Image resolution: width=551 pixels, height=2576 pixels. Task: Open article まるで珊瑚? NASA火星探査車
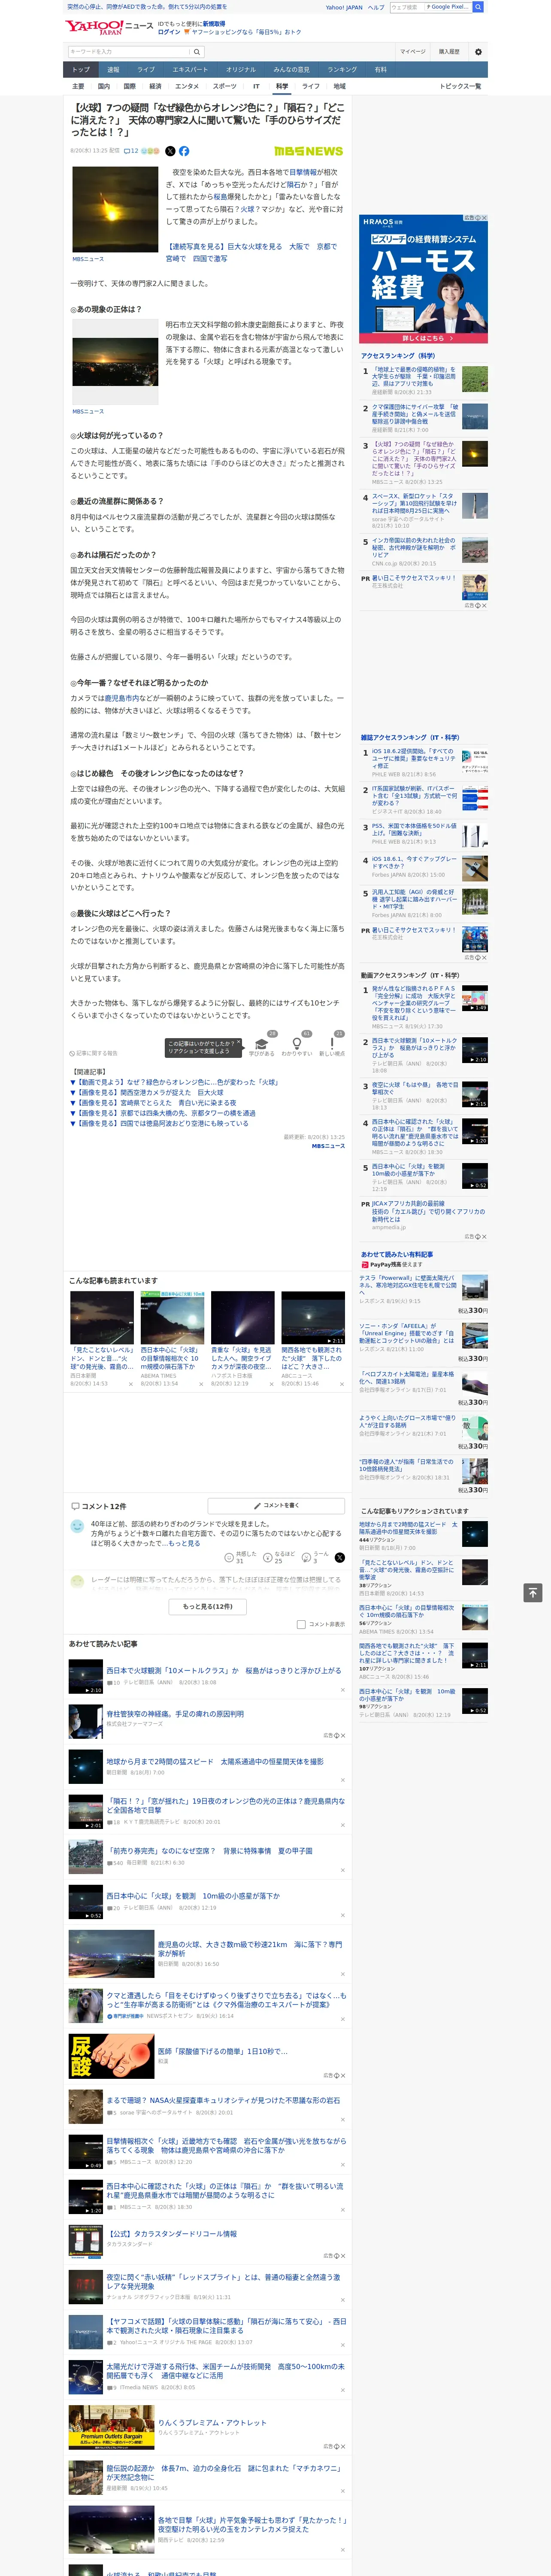tap(223, 2099)
